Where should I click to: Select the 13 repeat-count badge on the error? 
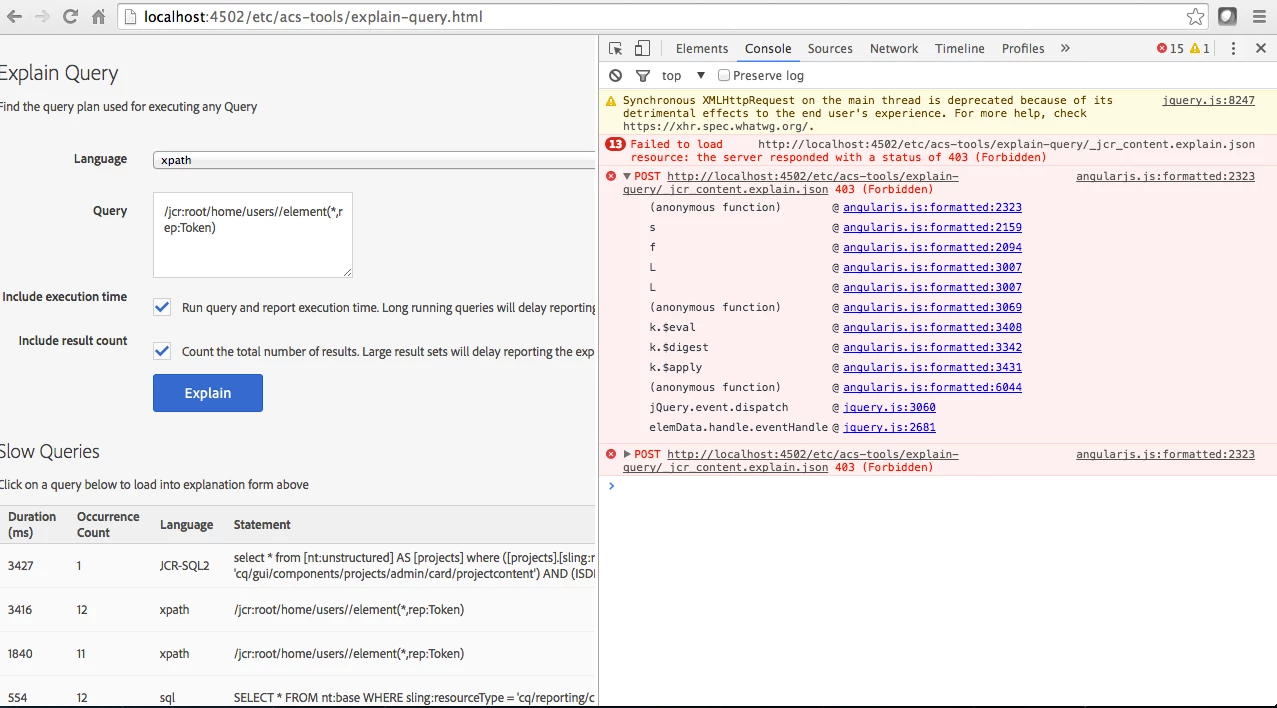click(x=616, y=144)
